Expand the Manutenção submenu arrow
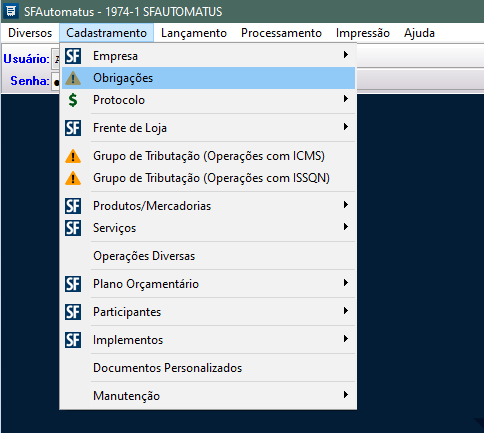Viewport: 484px width, 433px height. click(x=346, y=395)
